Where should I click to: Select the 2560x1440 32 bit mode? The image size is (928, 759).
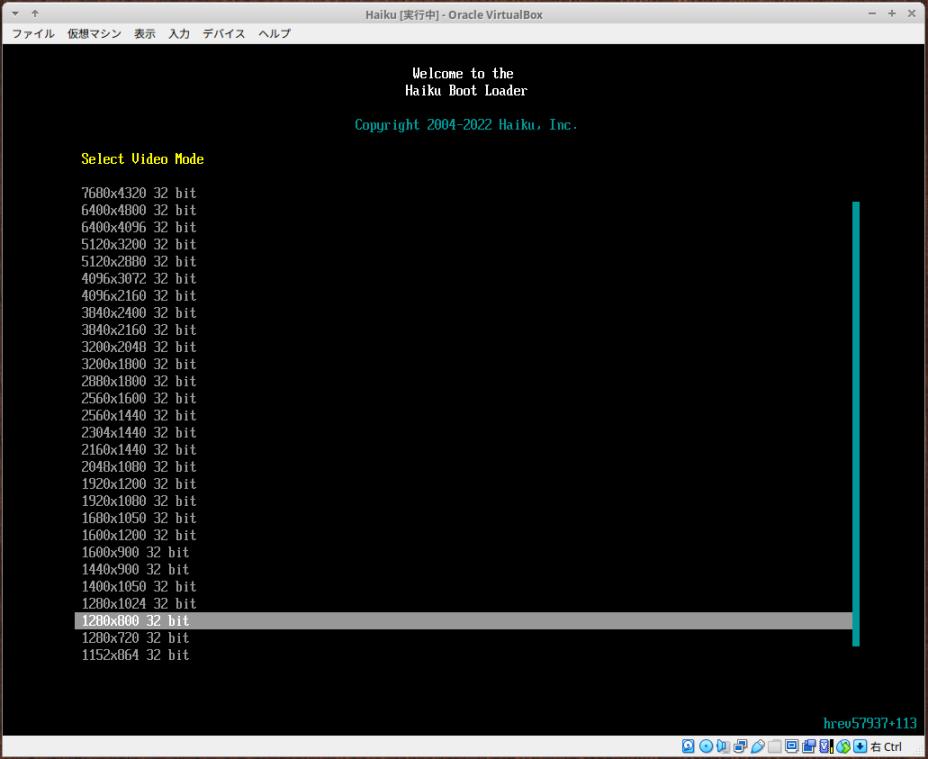pos(138,416)
